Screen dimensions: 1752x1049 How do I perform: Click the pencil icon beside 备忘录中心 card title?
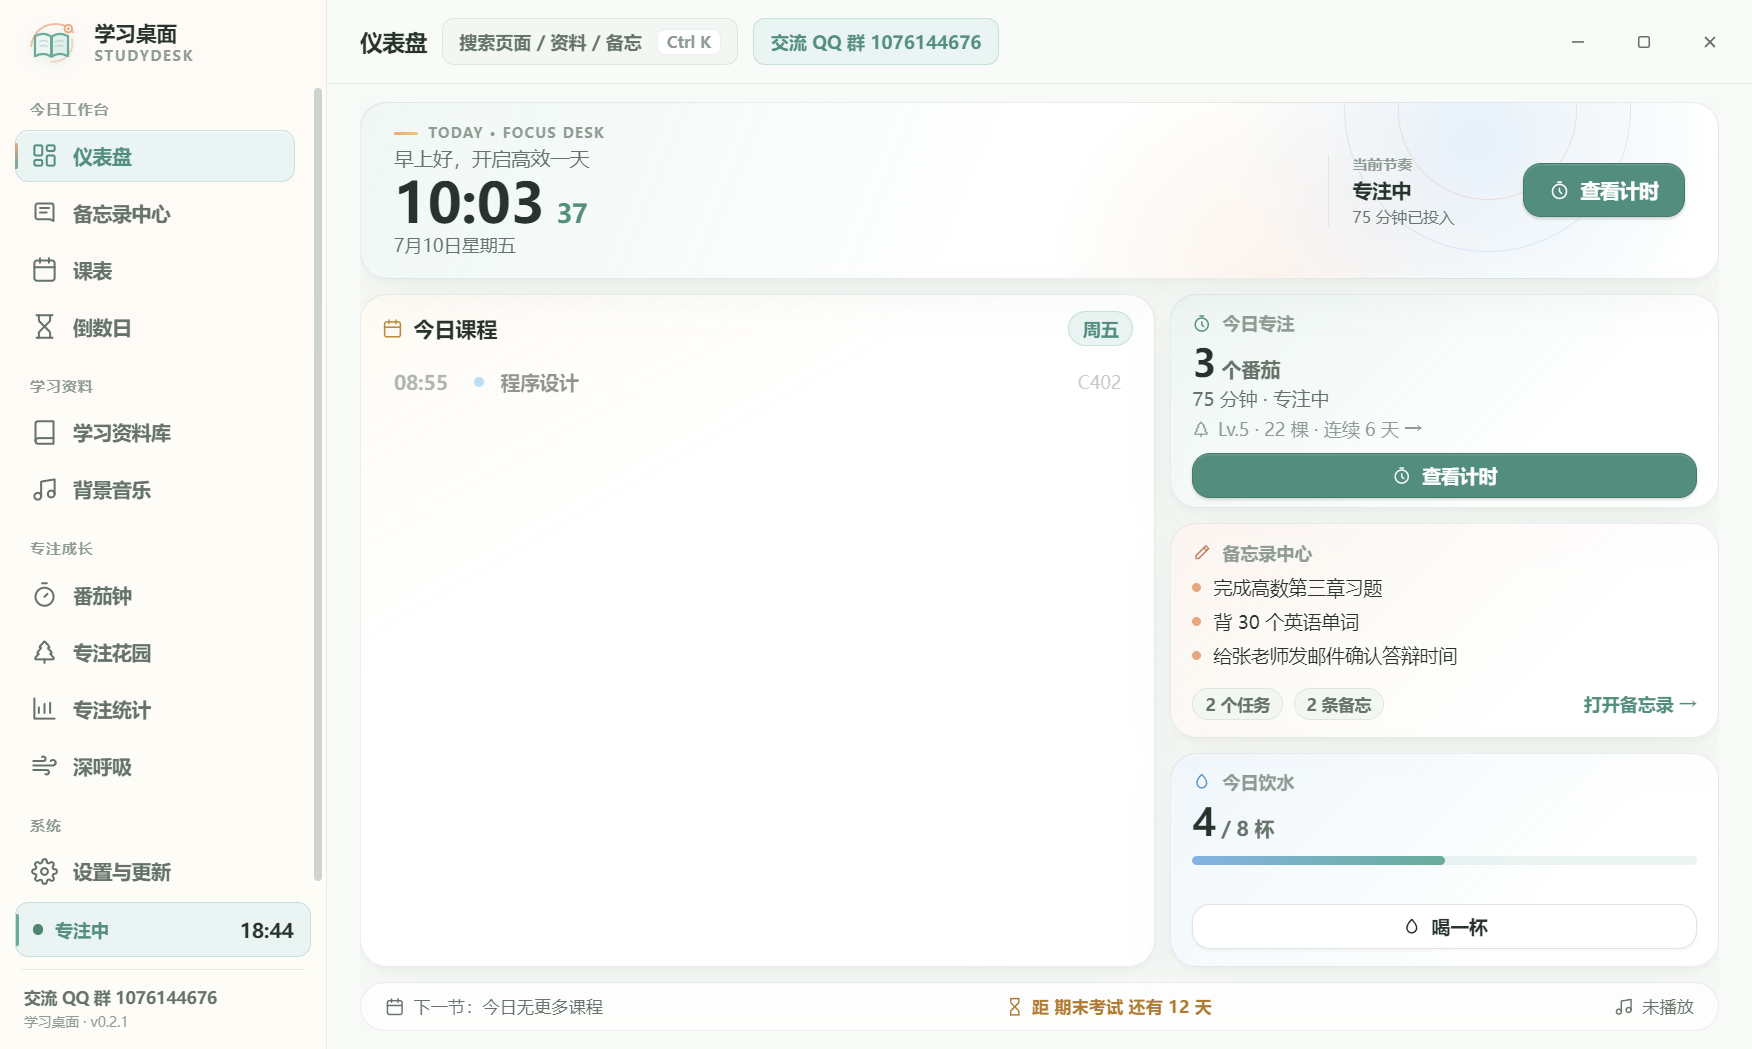(x=1202, y=553)
